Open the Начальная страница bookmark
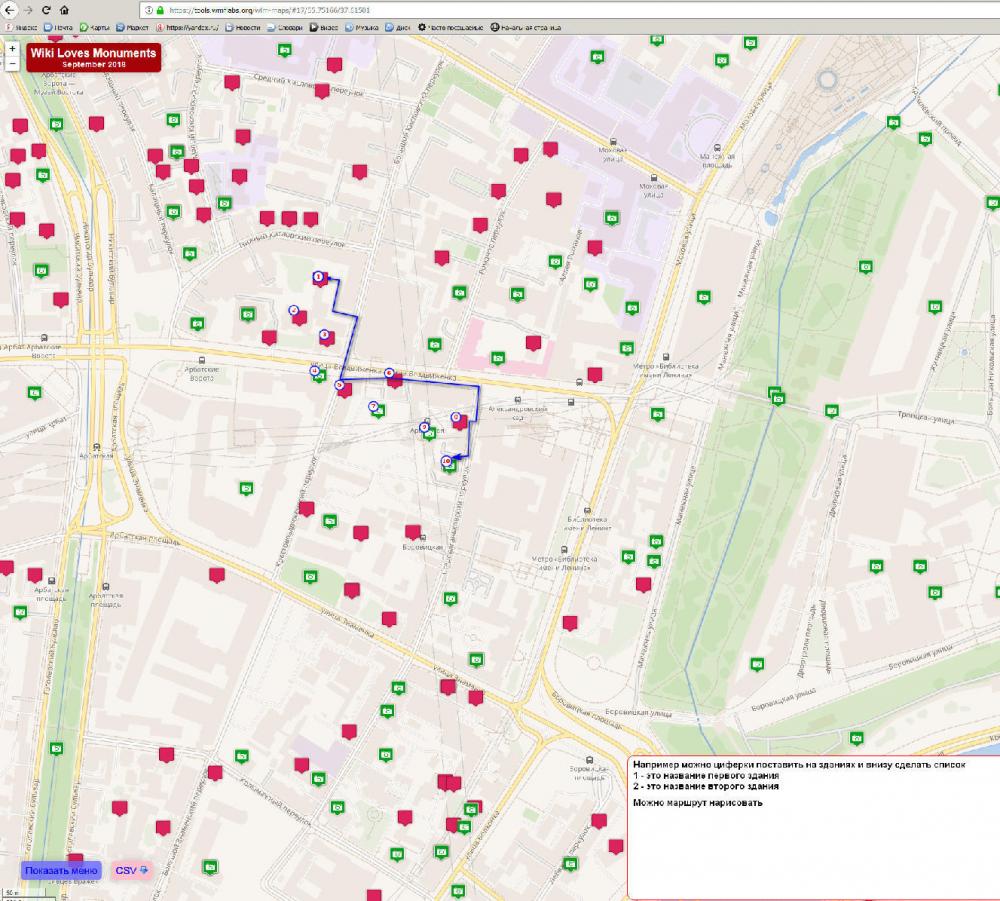Viewport: 1000px width, 901px height. (526, 27)
